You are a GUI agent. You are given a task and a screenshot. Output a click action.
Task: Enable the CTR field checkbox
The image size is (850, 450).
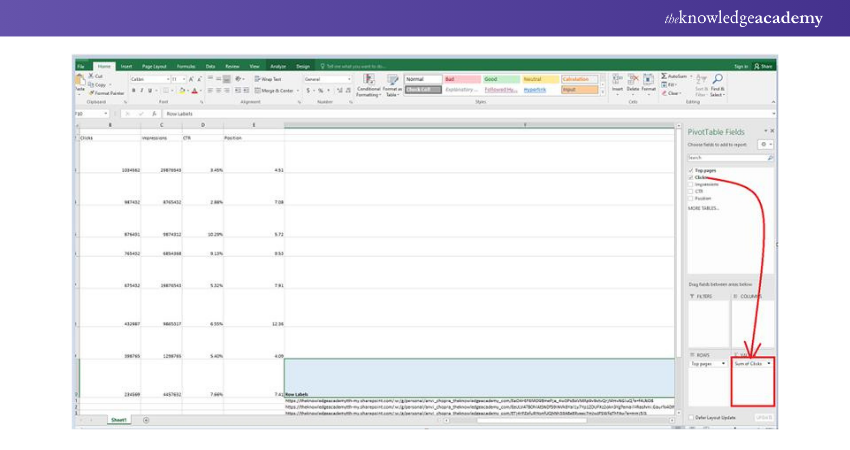coord(690,191)
